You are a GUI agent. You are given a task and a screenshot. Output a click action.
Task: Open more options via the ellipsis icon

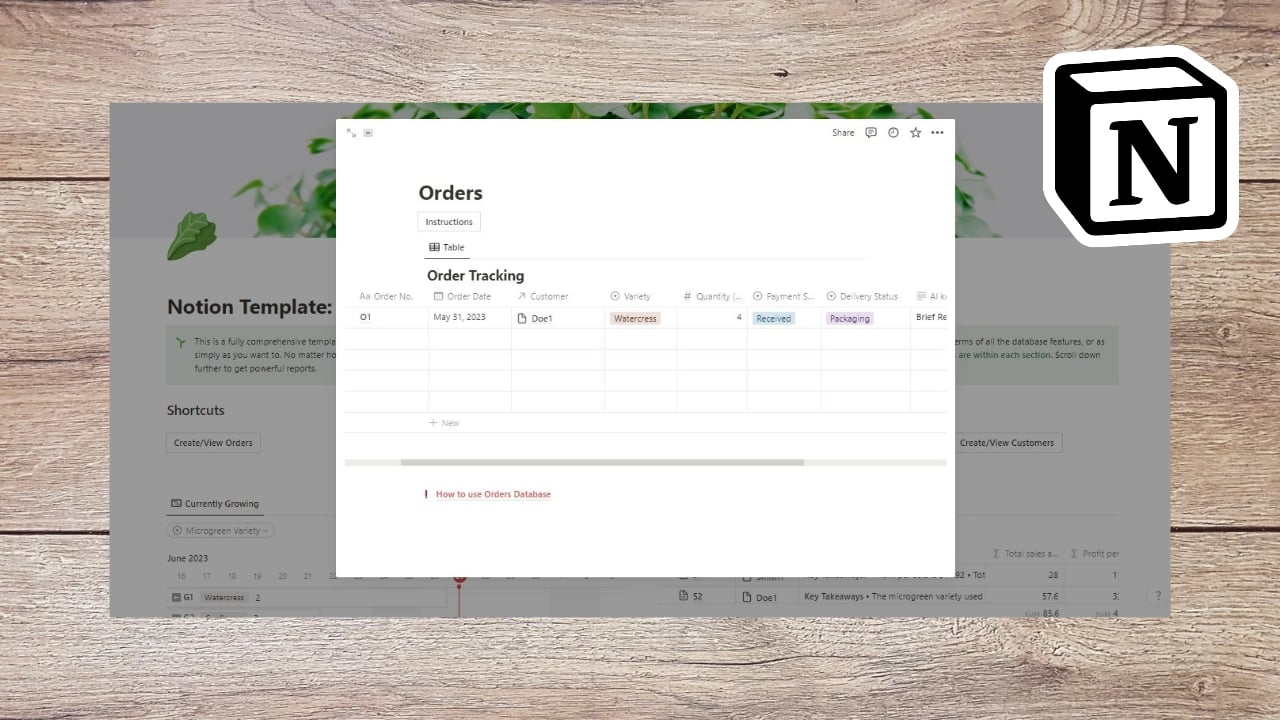(937, 132)
